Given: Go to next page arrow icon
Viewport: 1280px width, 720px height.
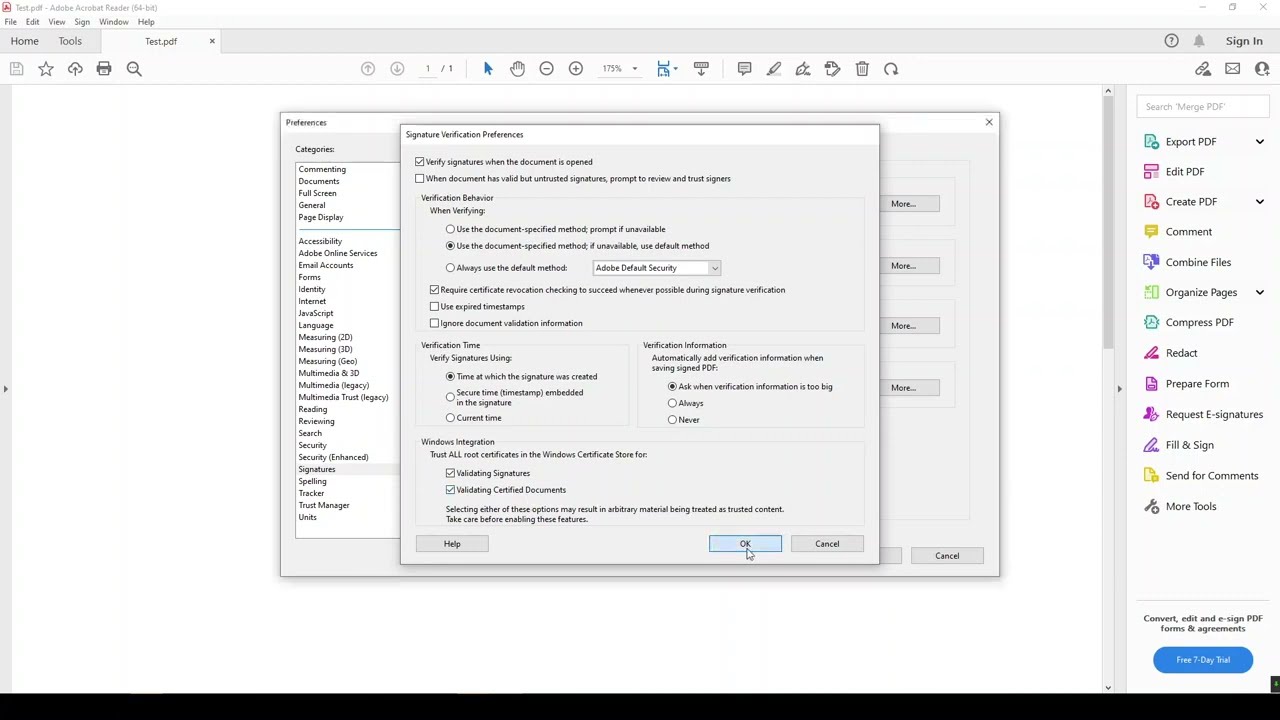Looking at the screenshot, I should tap(397, 69).
